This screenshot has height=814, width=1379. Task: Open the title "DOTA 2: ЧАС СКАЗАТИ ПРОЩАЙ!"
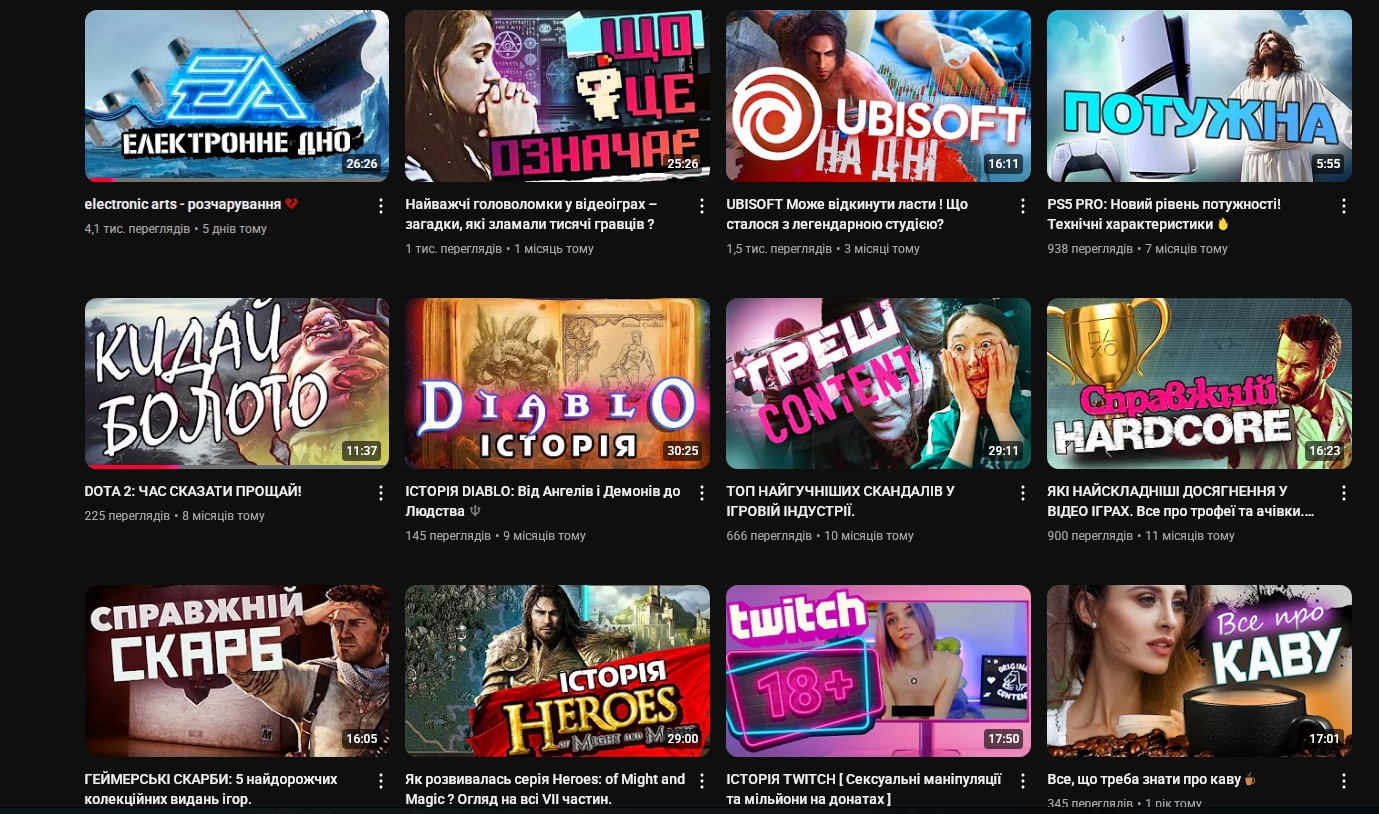tap(193, 491)
